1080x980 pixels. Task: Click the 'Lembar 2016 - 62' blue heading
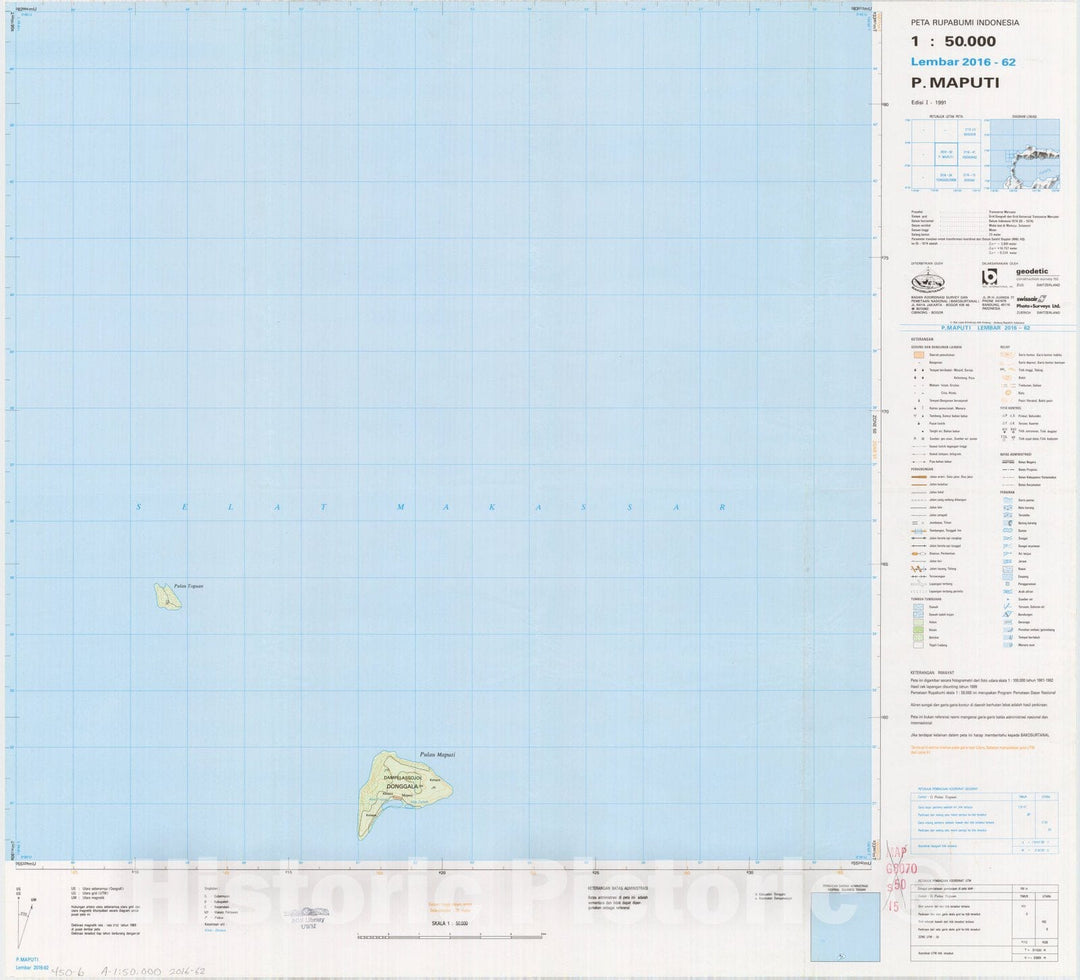pyautogui.click(x=962, y=62)
